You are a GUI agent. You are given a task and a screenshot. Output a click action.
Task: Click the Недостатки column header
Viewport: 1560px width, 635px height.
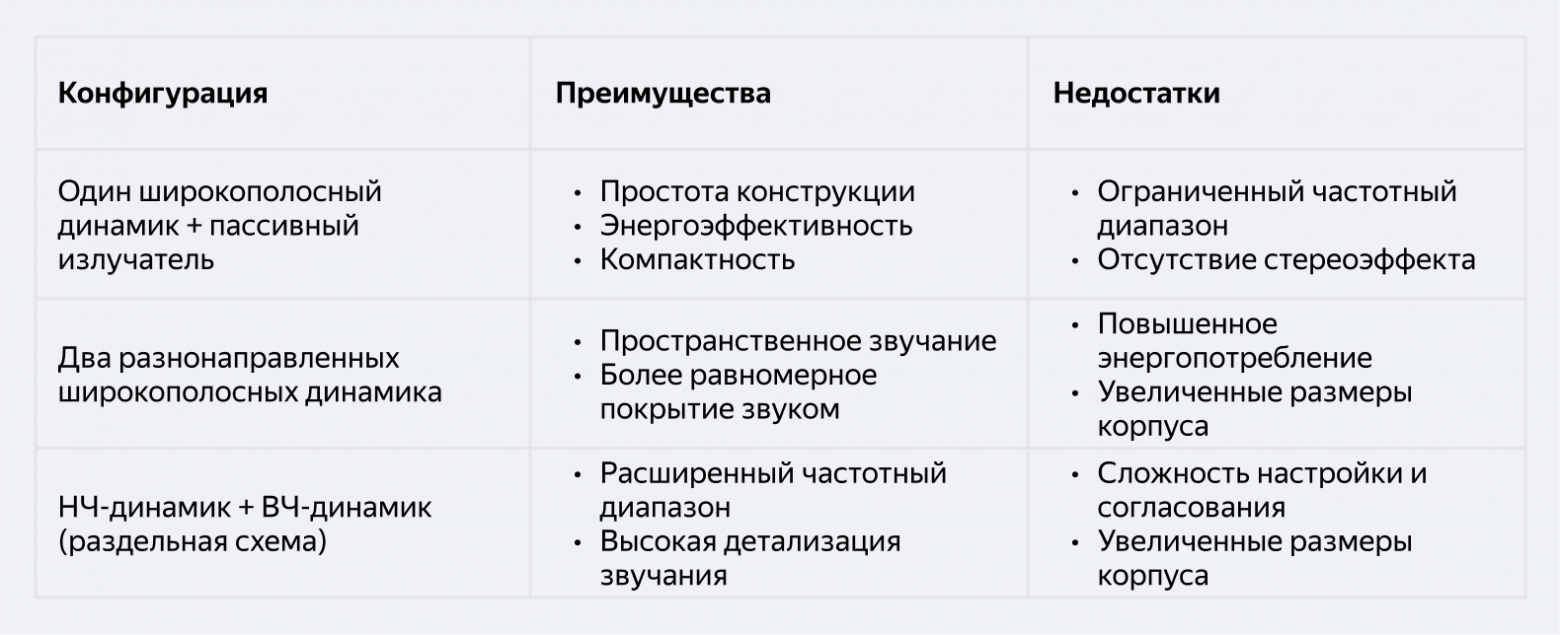click(1137, 94)
